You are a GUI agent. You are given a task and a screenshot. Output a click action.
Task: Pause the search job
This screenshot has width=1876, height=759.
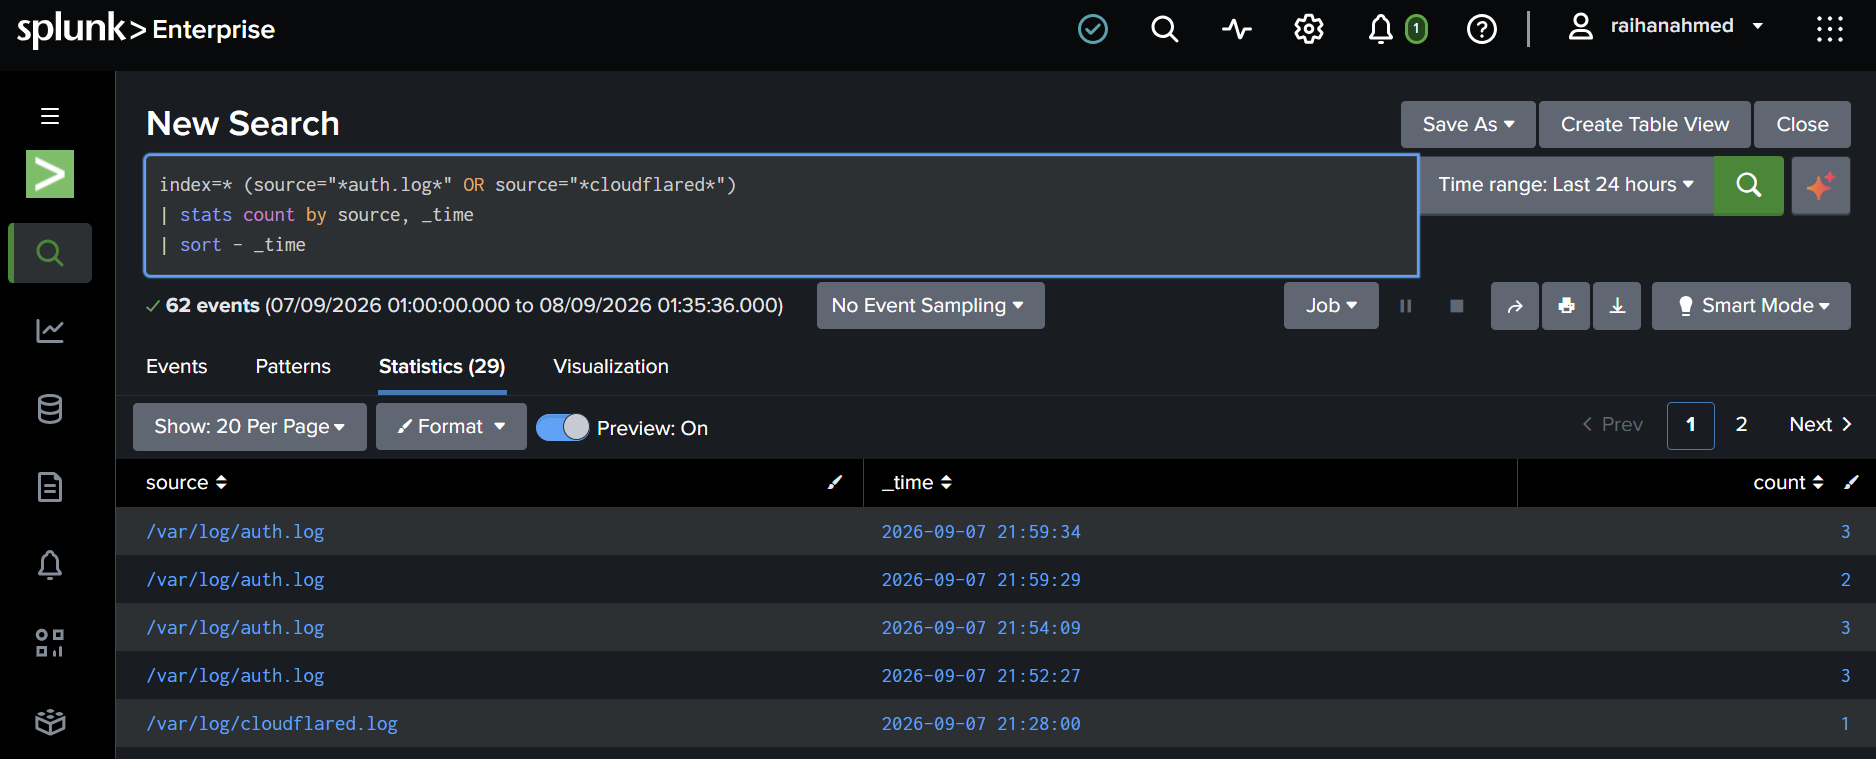point(1406,306)
